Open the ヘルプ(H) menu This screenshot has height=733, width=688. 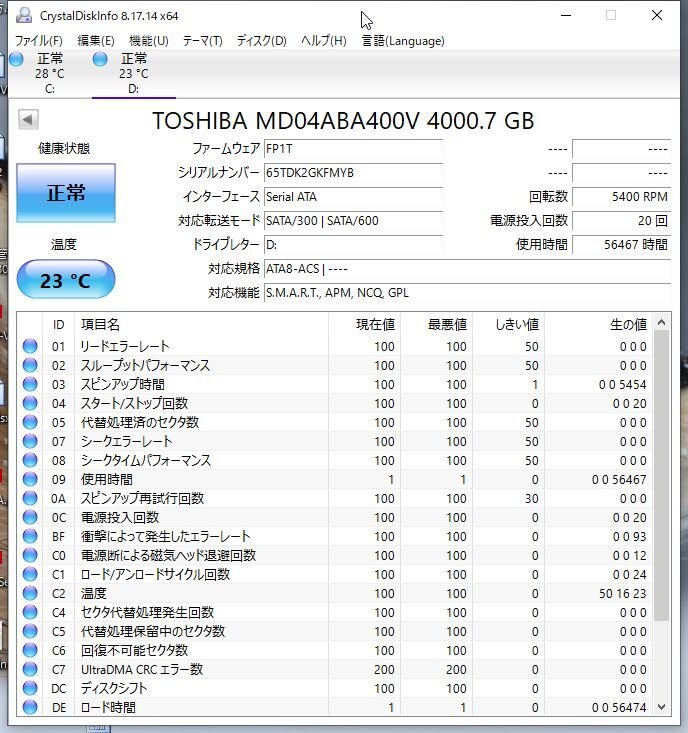click(x=323, y=41)
